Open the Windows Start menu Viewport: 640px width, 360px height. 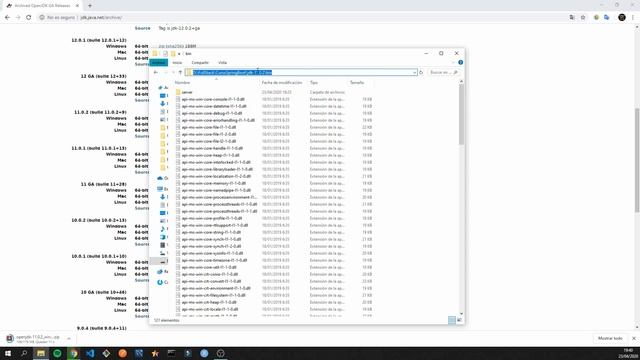pos(8,353)
